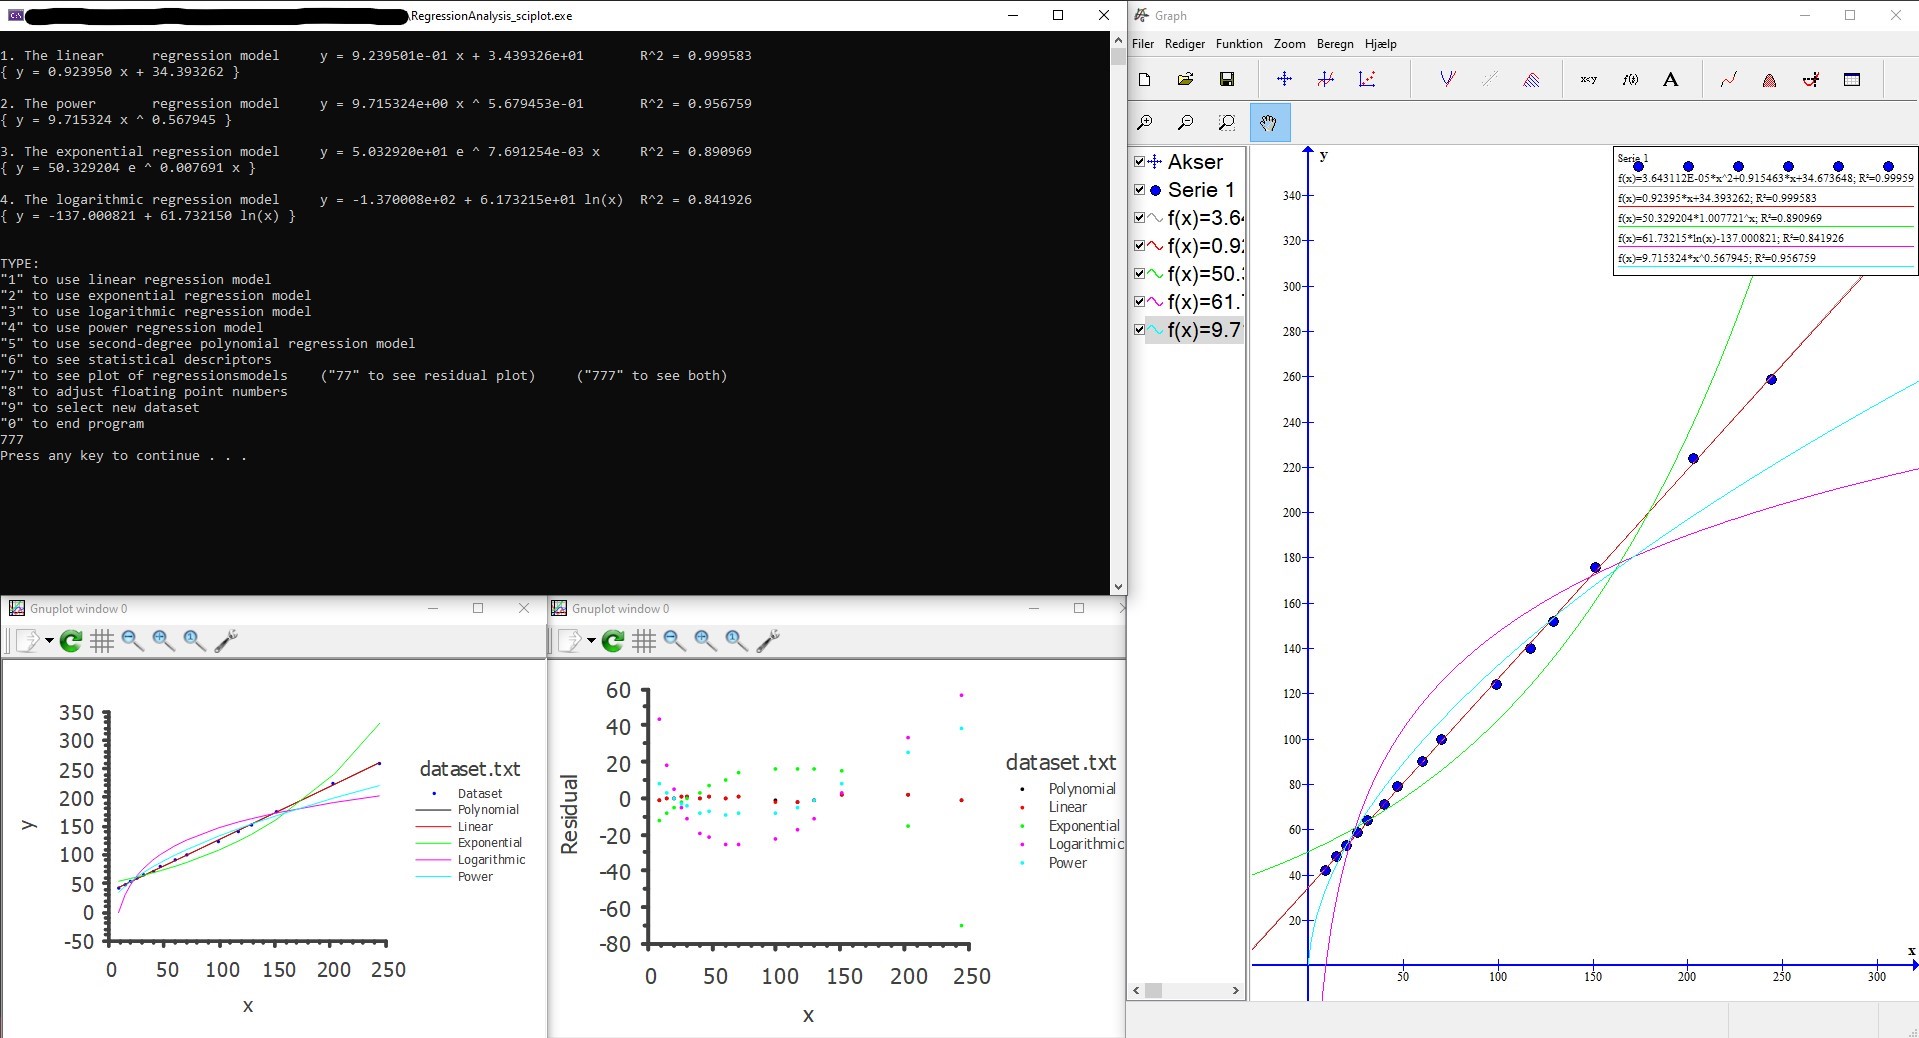
Task: Click console scrollbar up arrow
Action: tap(1118, 40)
